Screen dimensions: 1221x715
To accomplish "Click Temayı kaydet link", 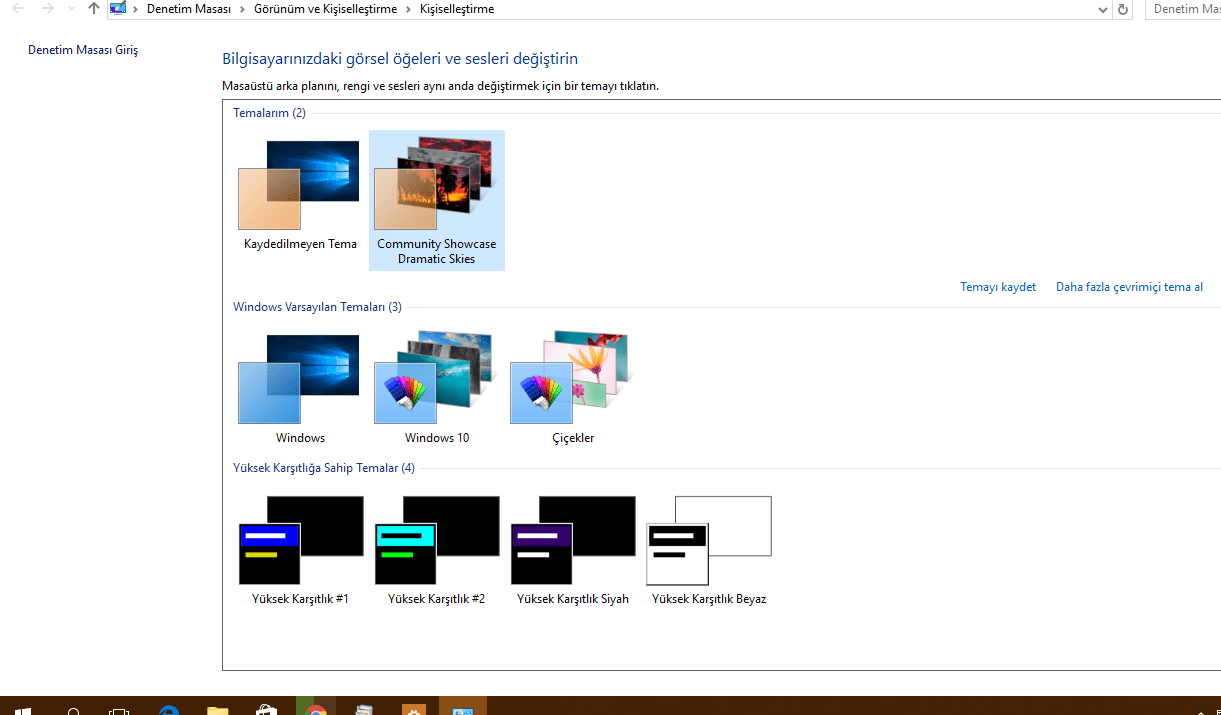I will [998, 287].
